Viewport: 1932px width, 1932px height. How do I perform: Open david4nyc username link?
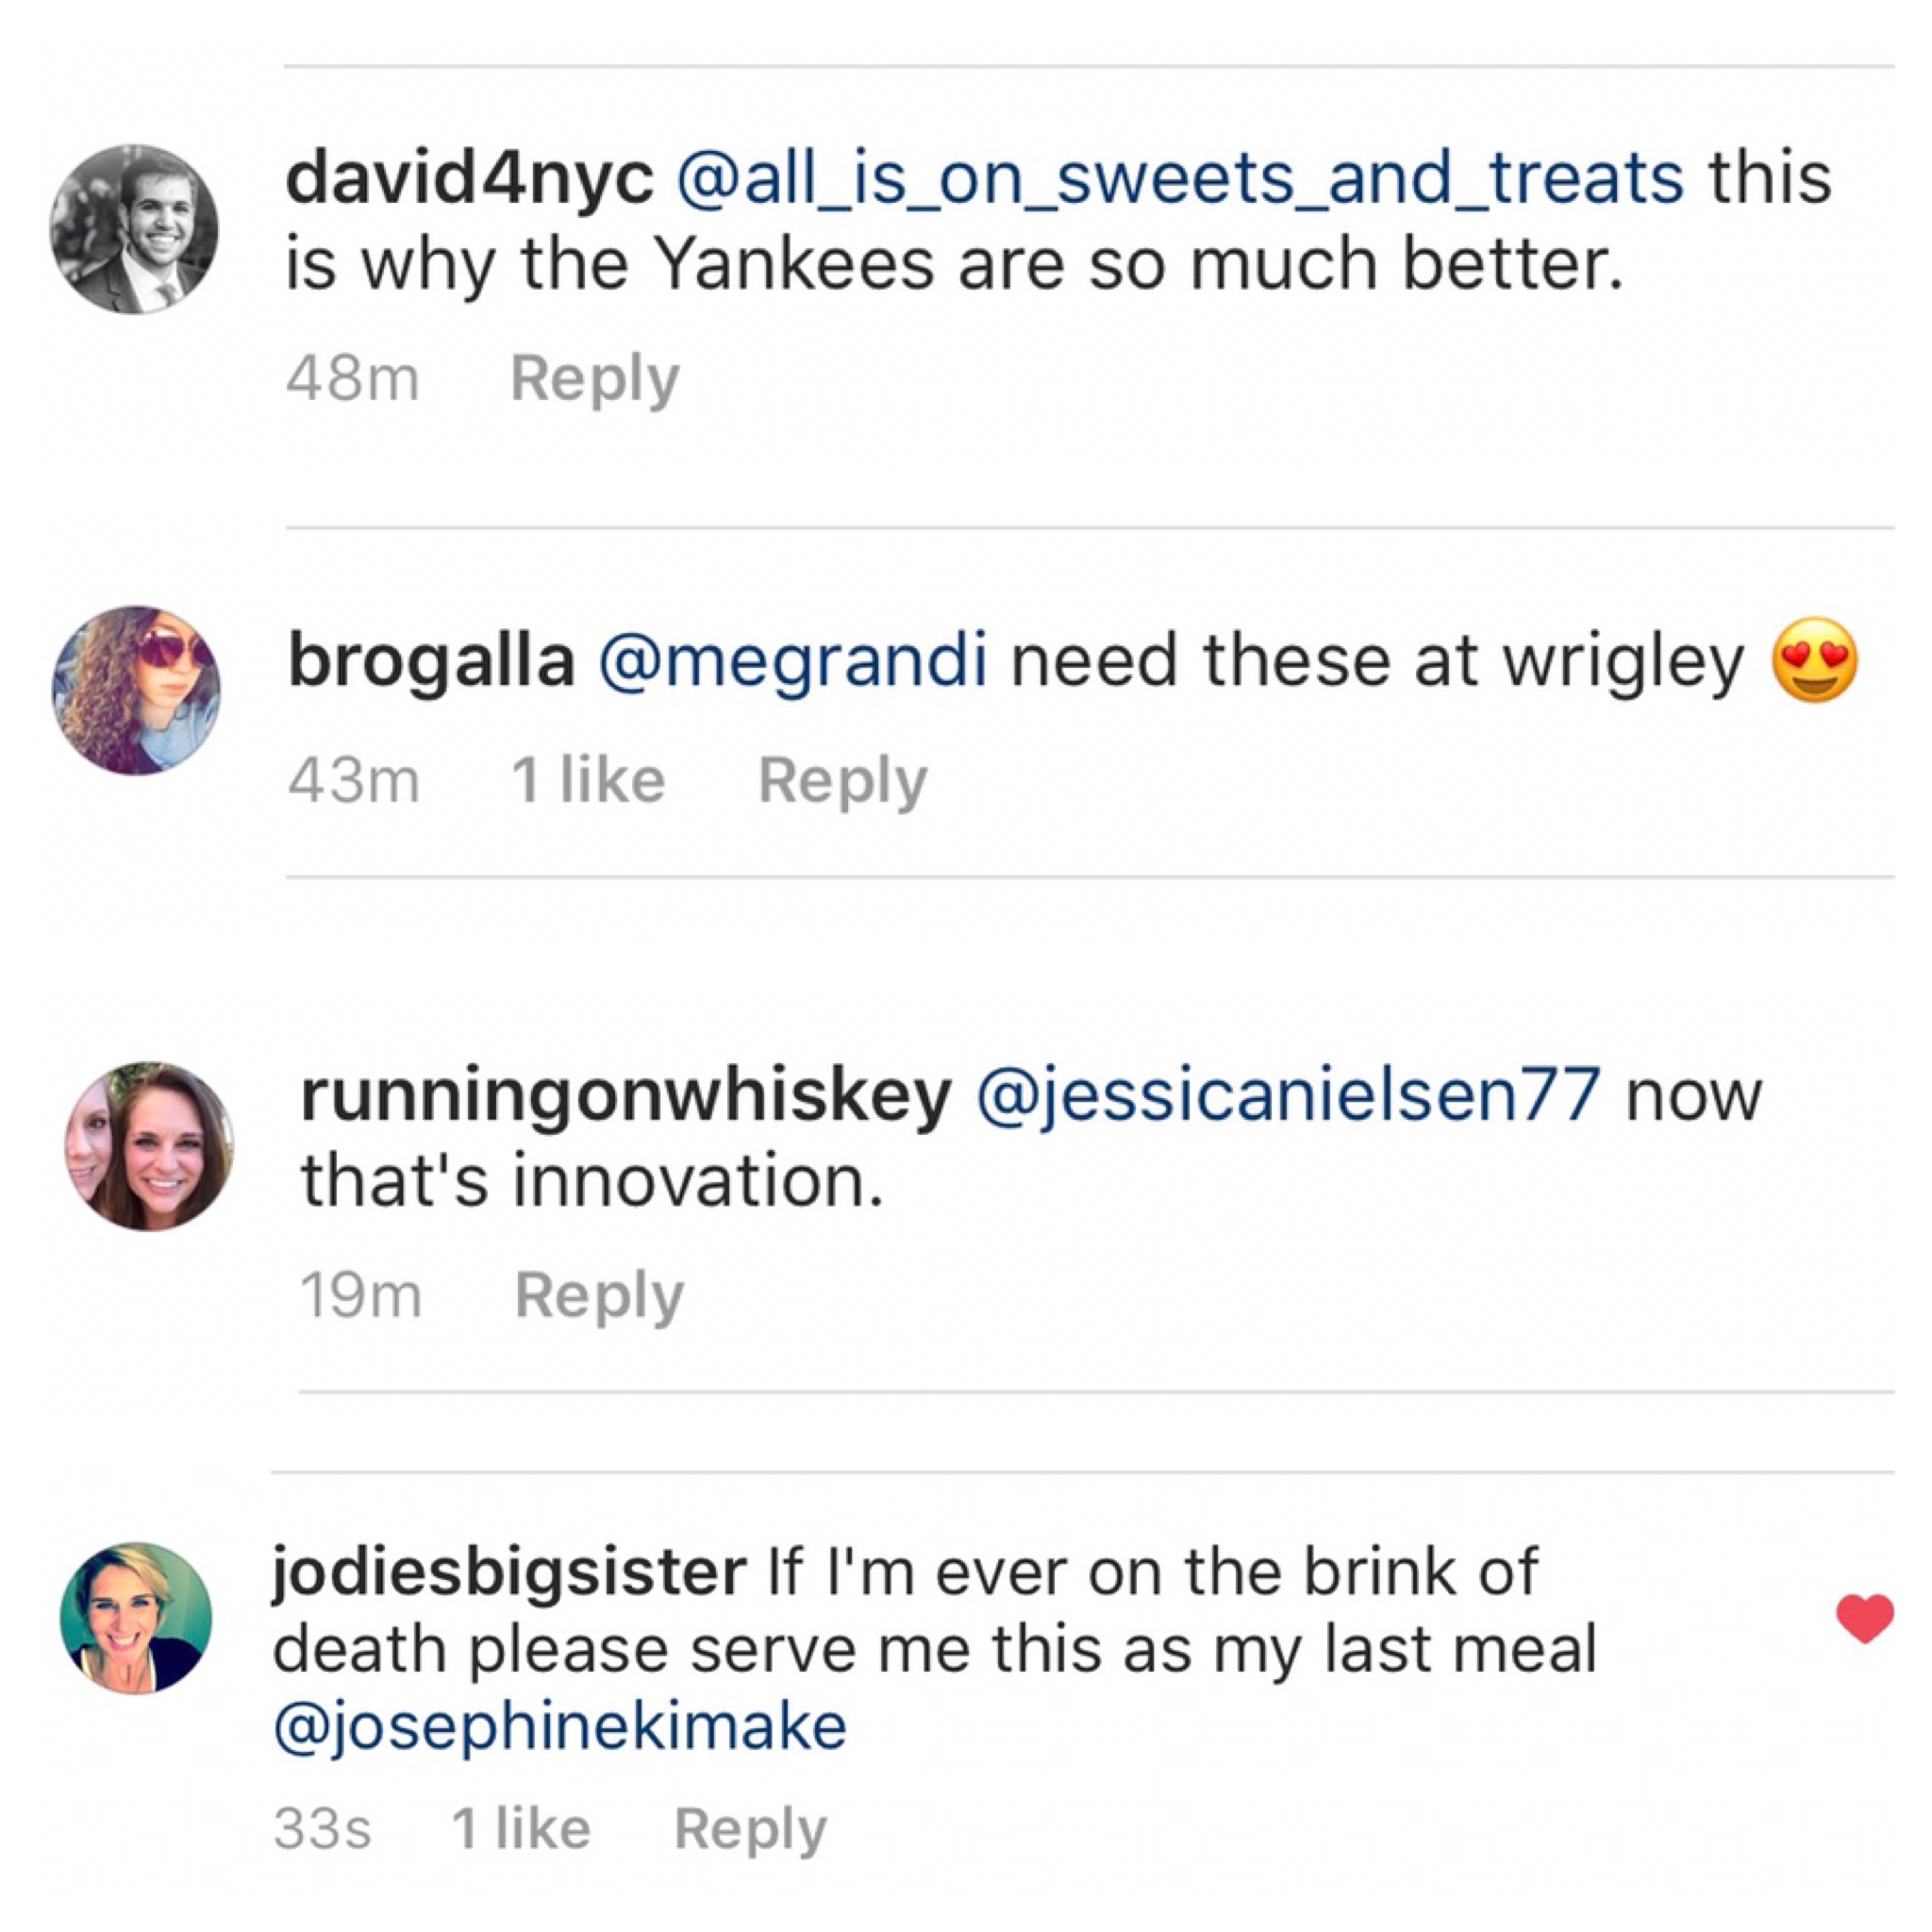click(x=469, y=179)
